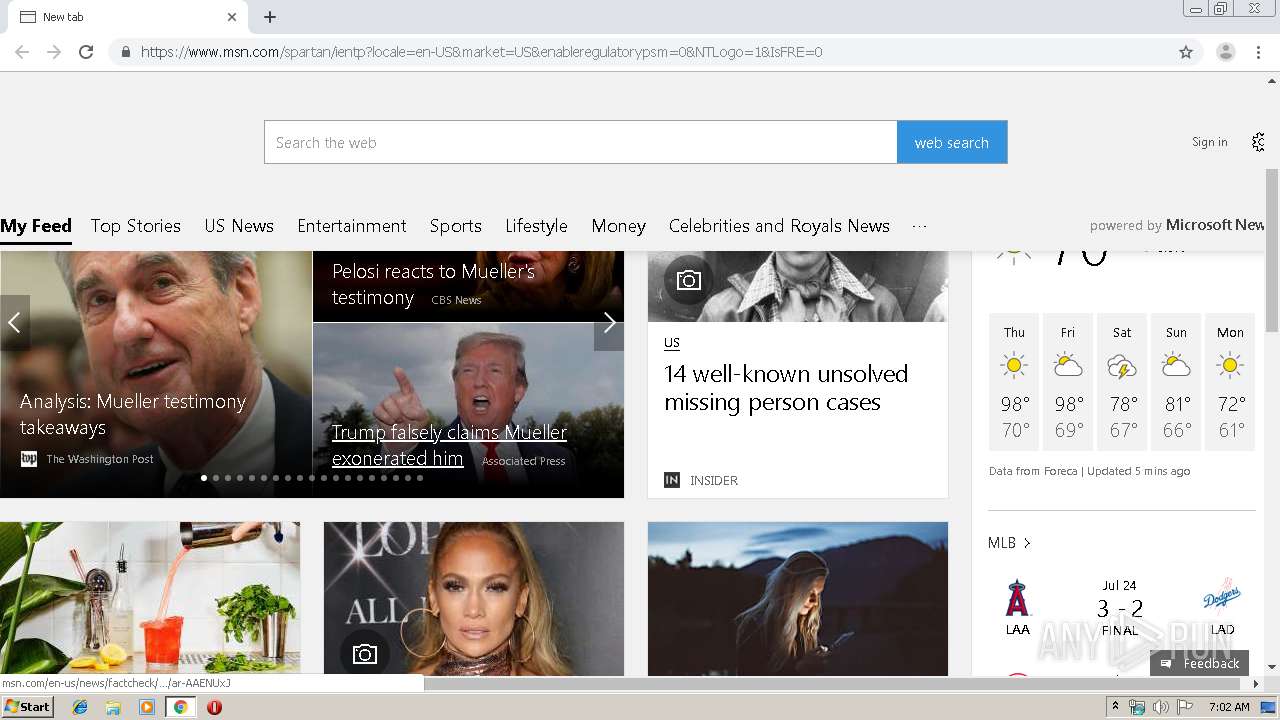
Task: Reload the page with refresh icon
Action: (86, 52)
